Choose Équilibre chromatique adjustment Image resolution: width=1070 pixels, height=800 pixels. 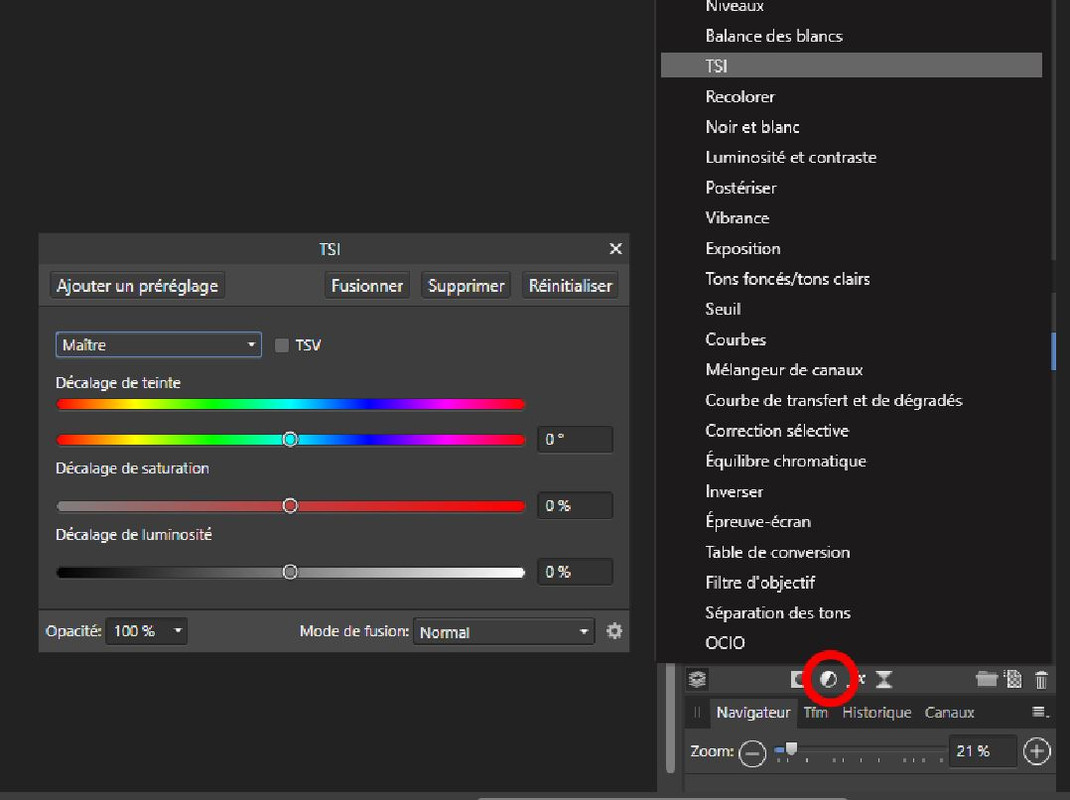(851, 461)
